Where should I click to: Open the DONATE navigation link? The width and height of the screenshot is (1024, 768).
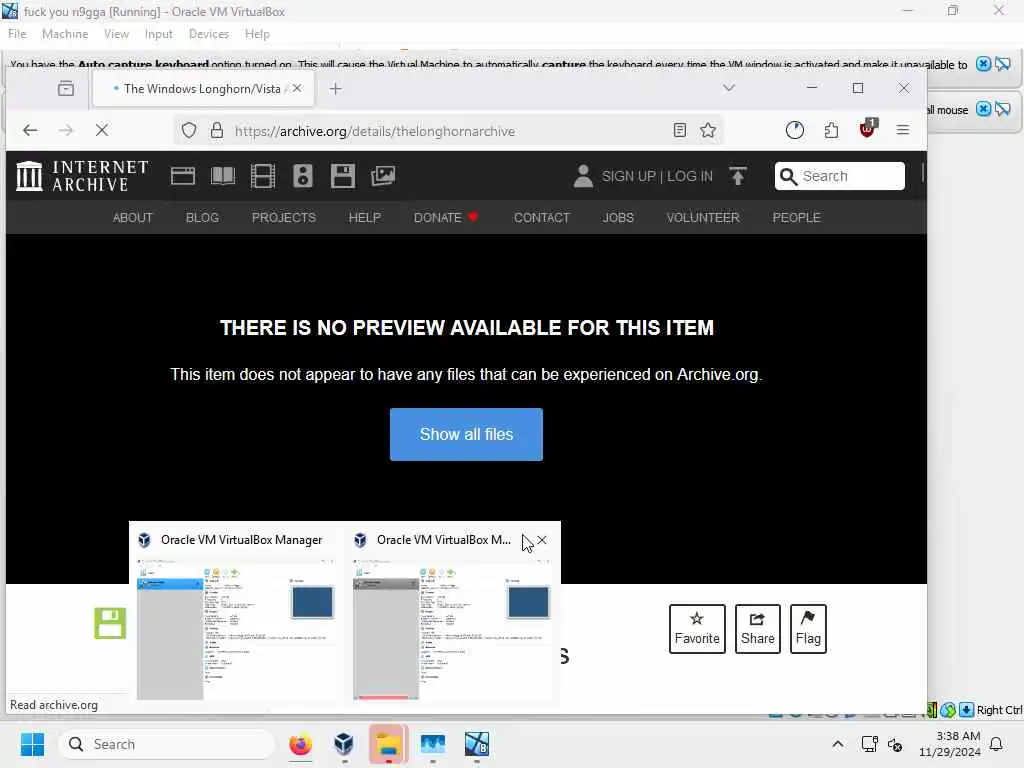[x=445, y=217]
